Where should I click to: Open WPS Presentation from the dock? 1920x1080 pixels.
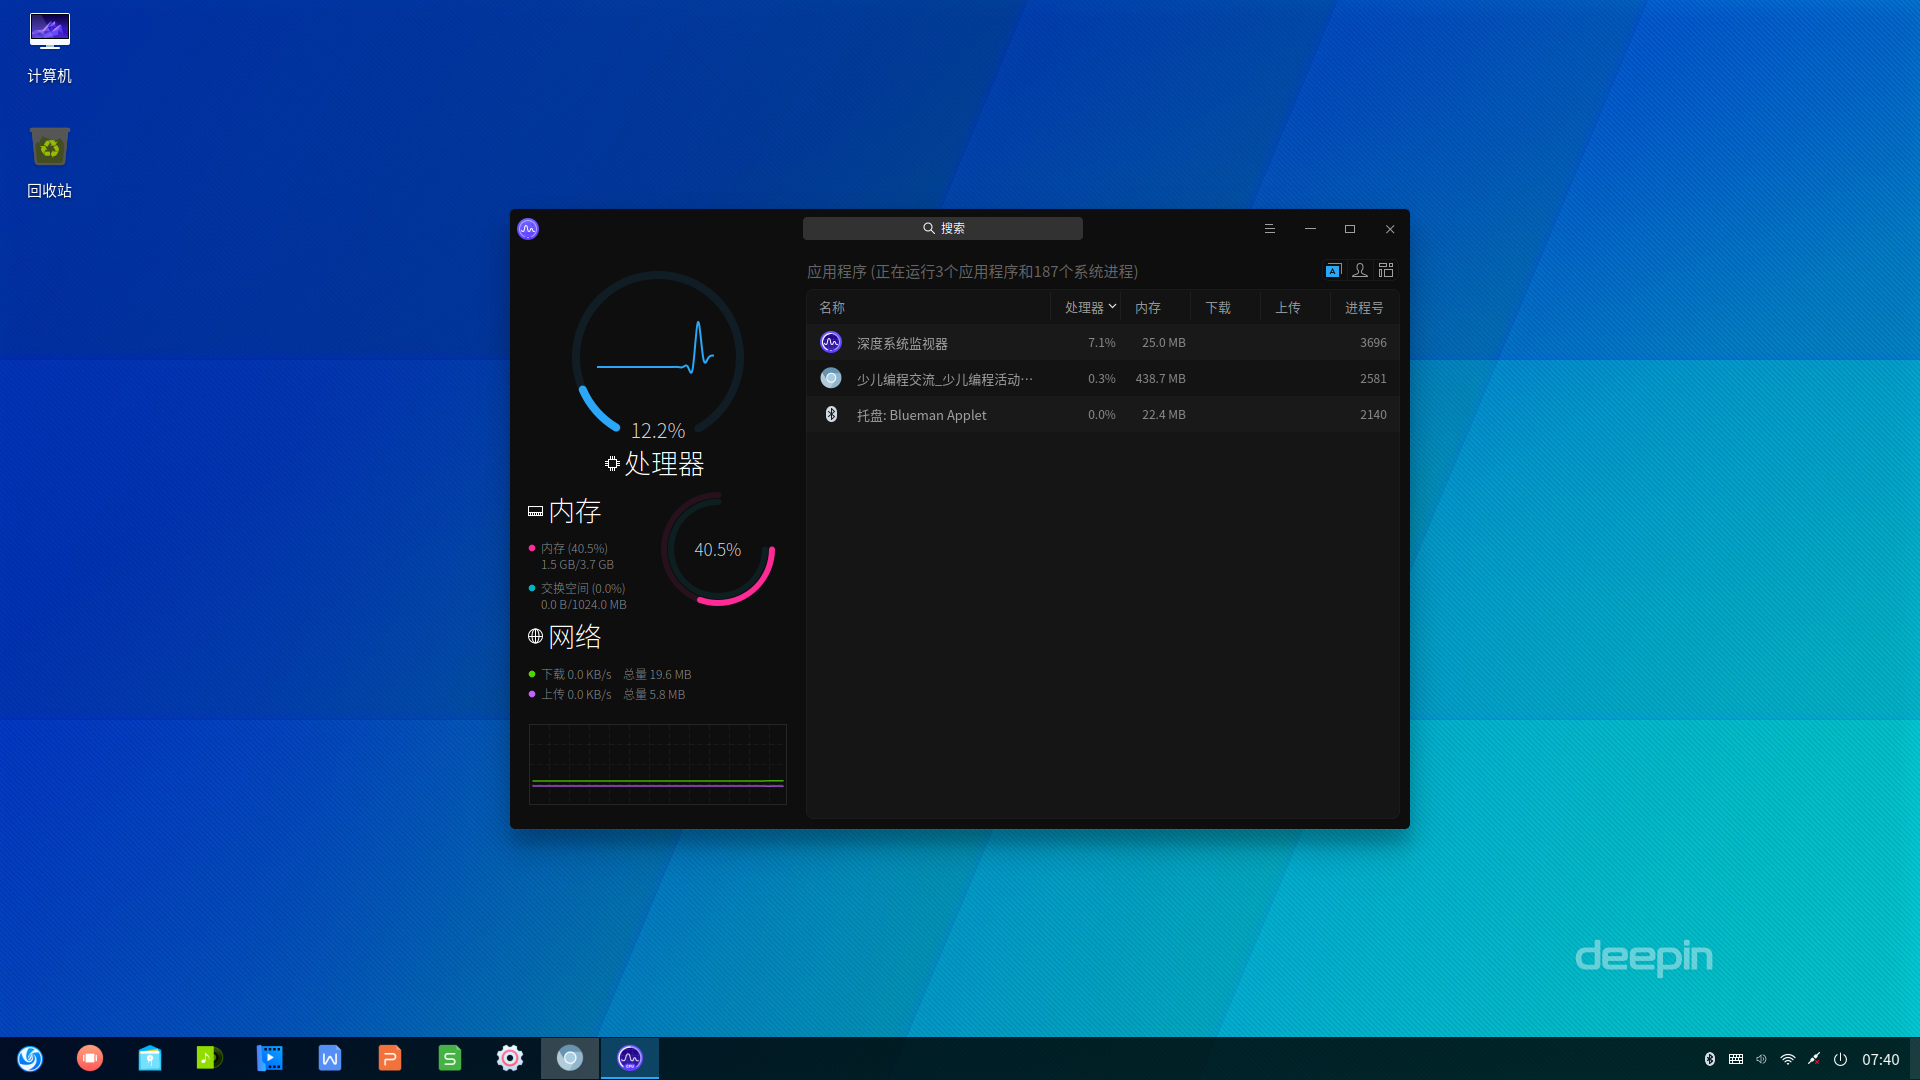[x=390, y=1058]
